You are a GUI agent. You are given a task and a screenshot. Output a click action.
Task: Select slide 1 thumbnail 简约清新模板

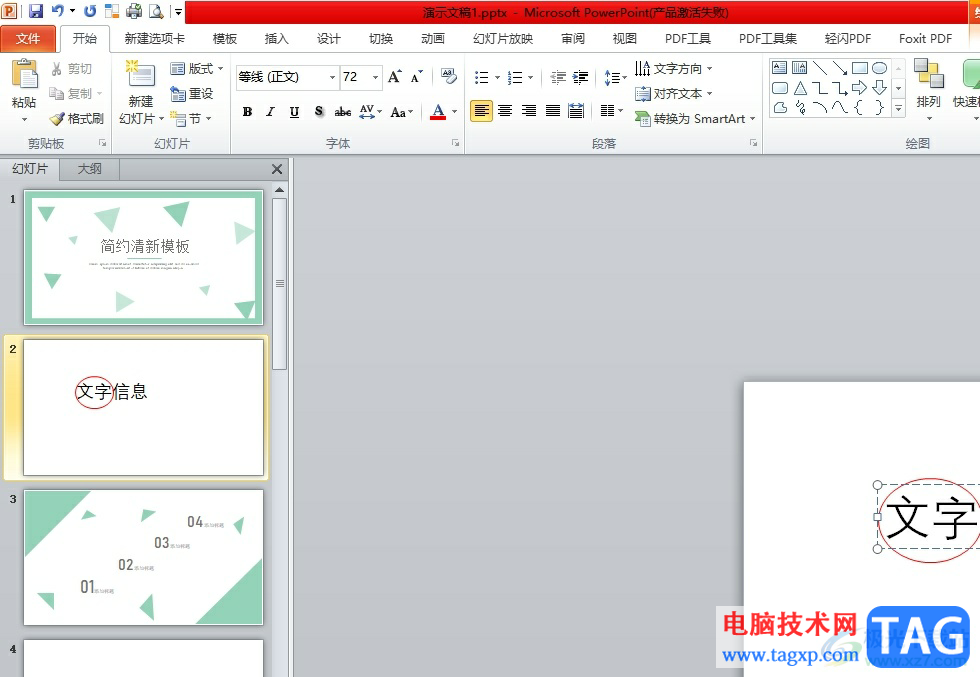coord(143,258)
